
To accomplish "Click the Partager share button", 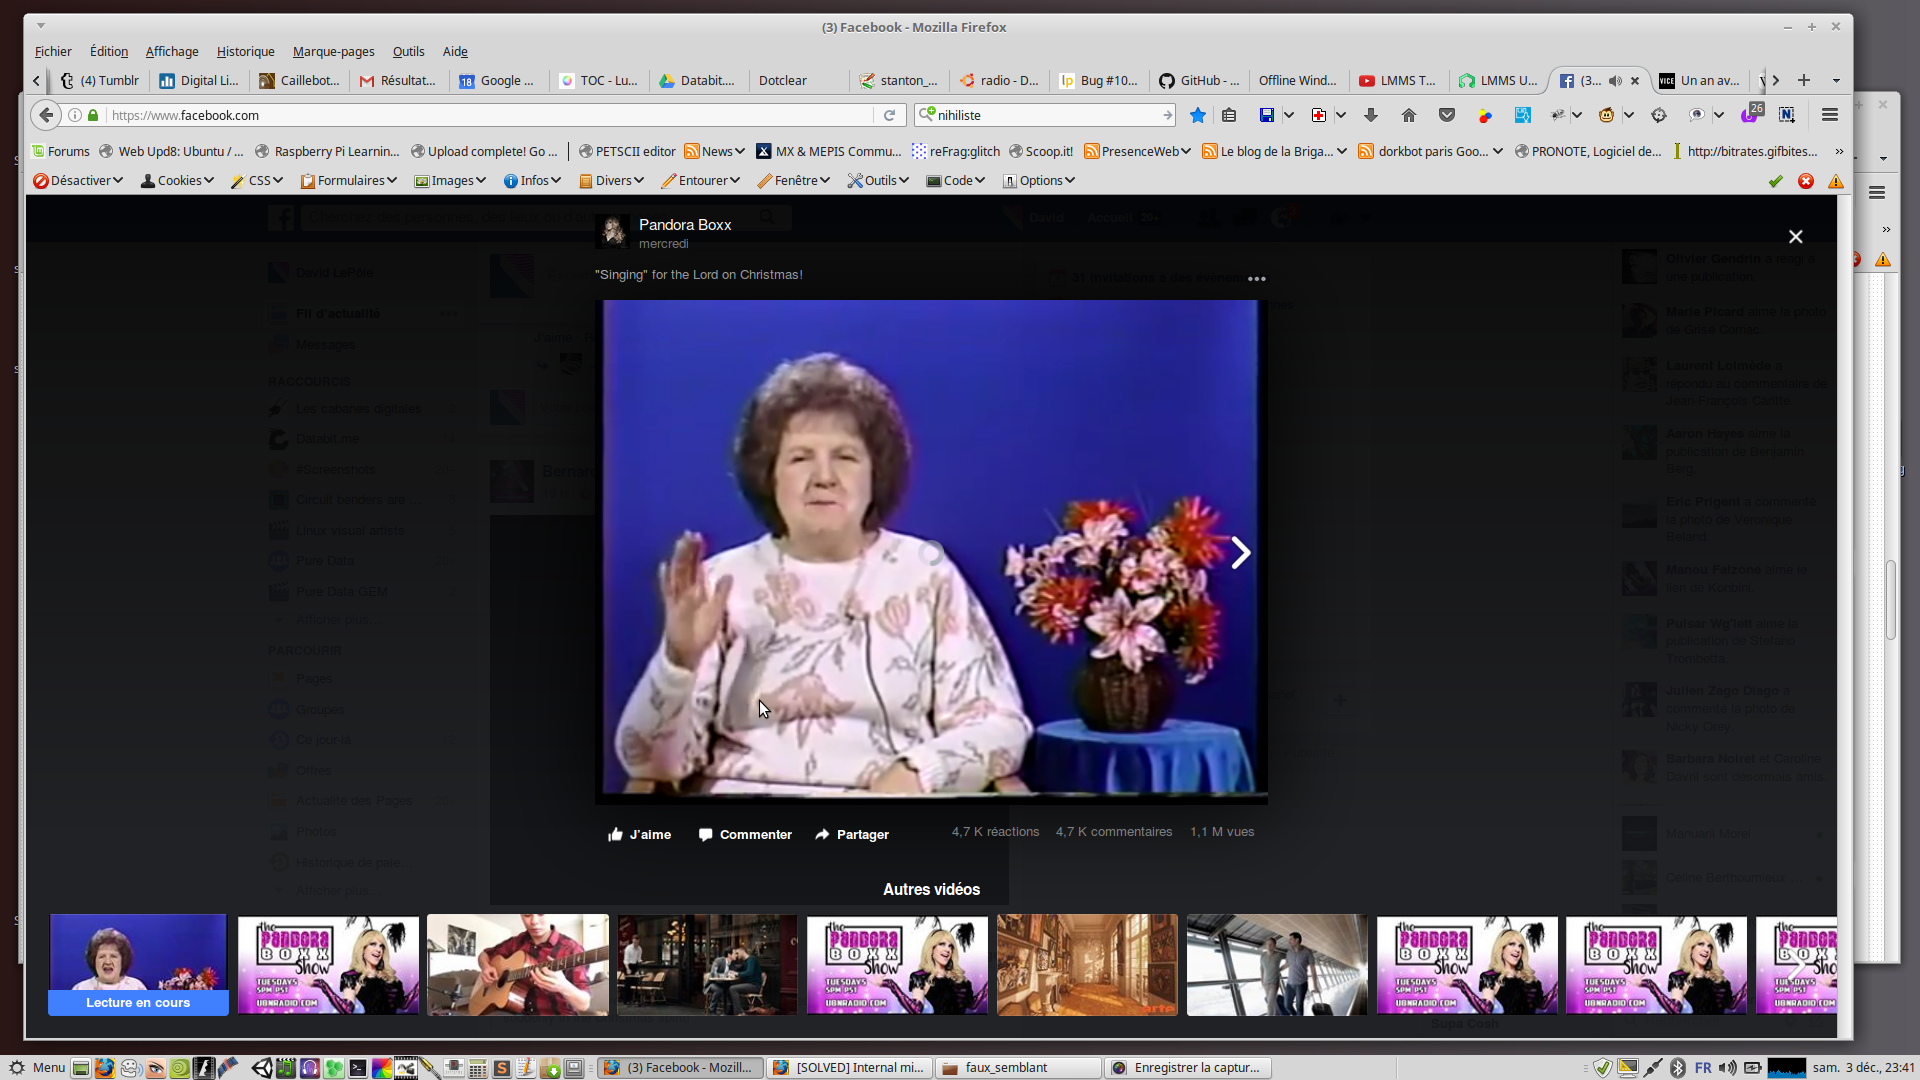I will 852,834.
